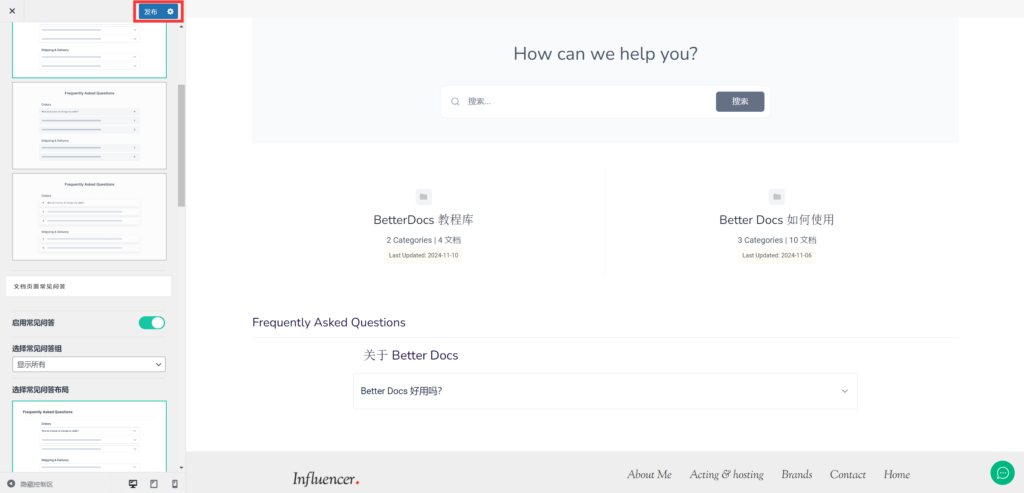1024x493 pixels.
Task: Click the 发布 publish button
Action: 151,12
